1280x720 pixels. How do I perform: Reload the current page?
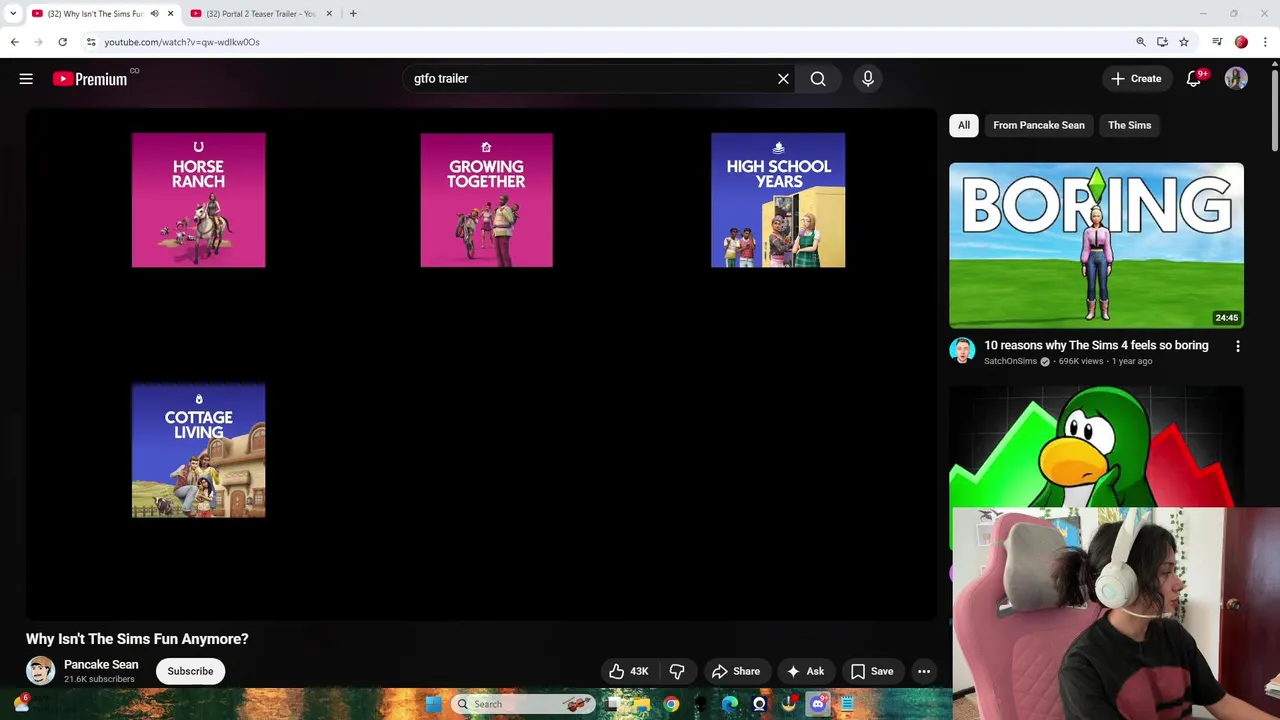tap(62, 42)
